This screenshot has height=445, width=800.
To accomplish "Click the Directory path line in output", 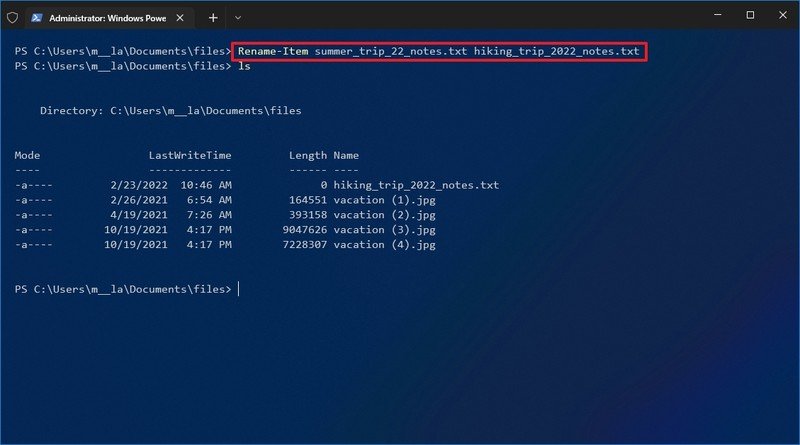I will 170,111.
